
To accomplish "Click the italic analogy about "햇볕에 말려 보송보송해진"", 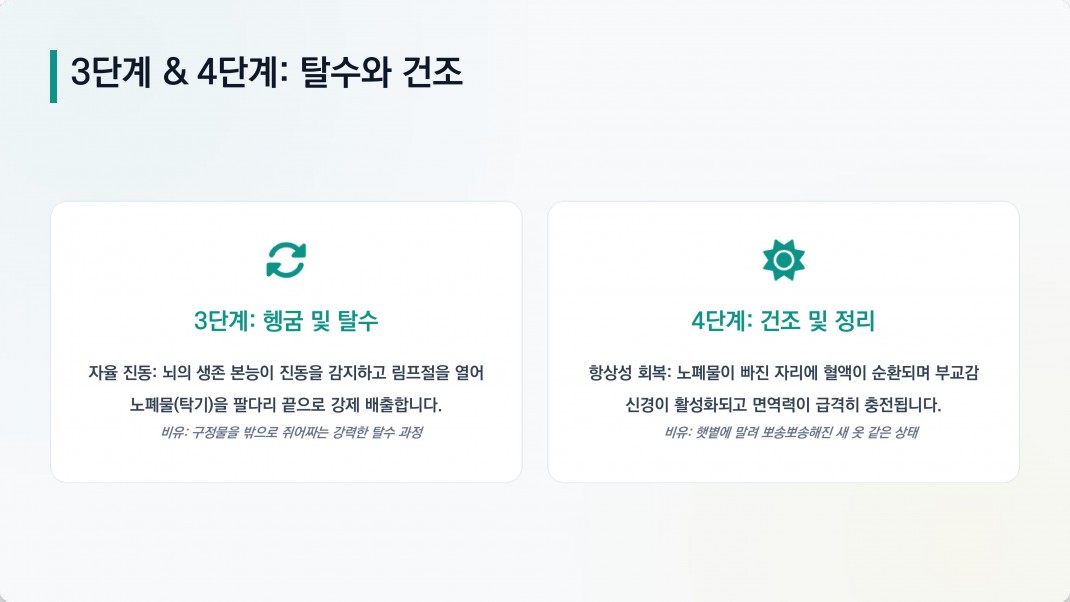I will coord(783,433).
